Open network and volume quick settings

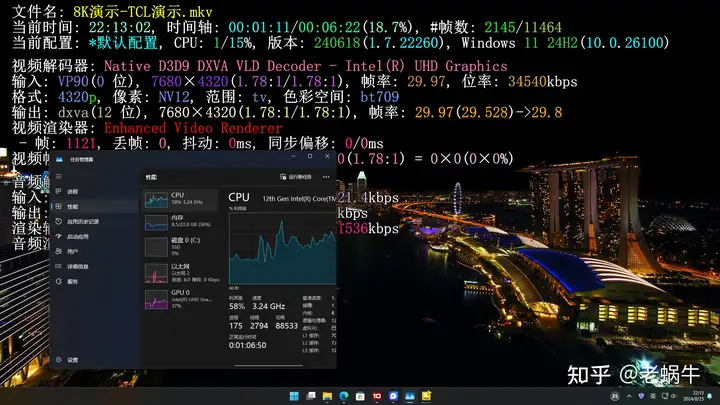tap(669, 396)
